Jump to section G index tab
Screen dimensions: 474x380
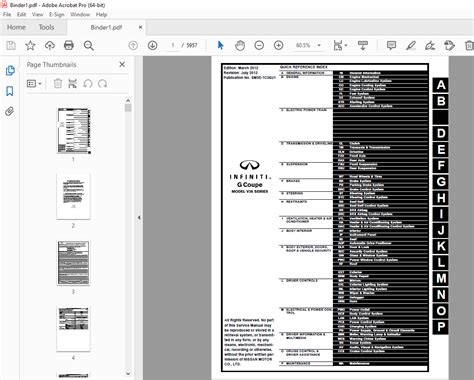tap(441, 182)
